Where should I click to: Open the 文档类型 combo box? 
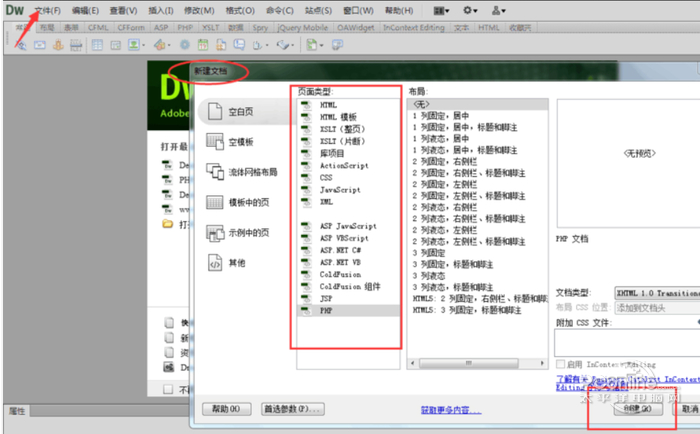tap(657, 293)
